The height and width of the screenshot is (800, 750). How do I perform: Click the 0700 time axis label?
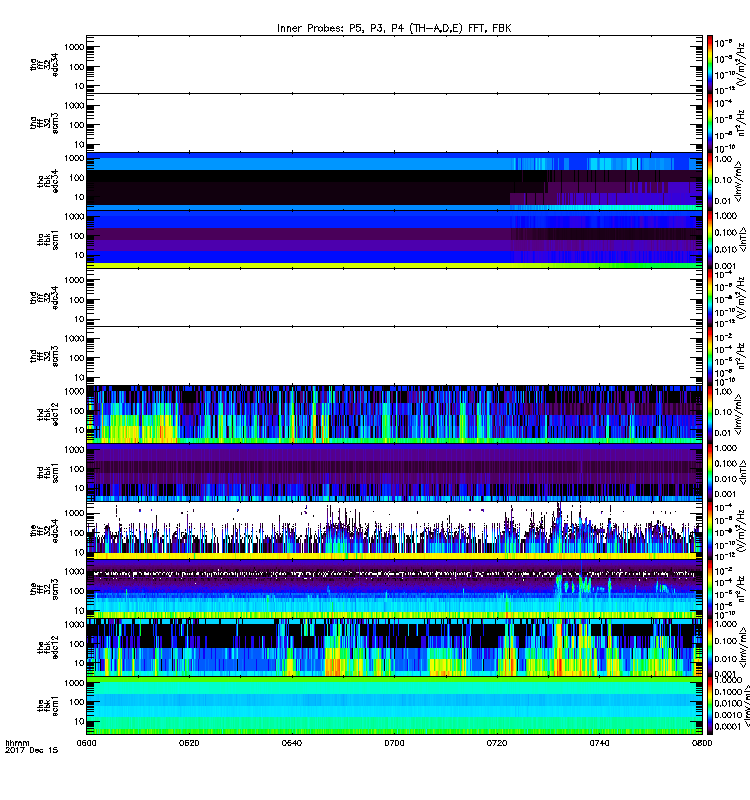394,743
